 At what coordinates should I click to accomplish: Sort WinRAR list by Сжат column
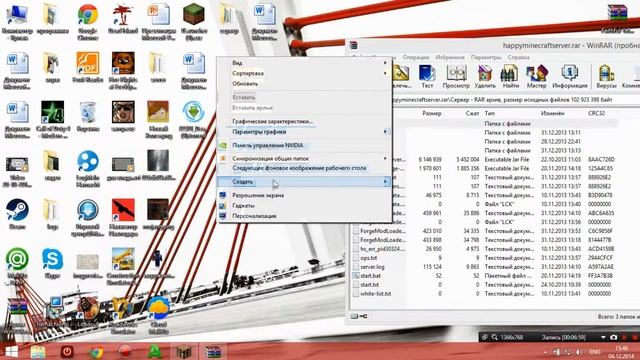[x=472, y=113]
